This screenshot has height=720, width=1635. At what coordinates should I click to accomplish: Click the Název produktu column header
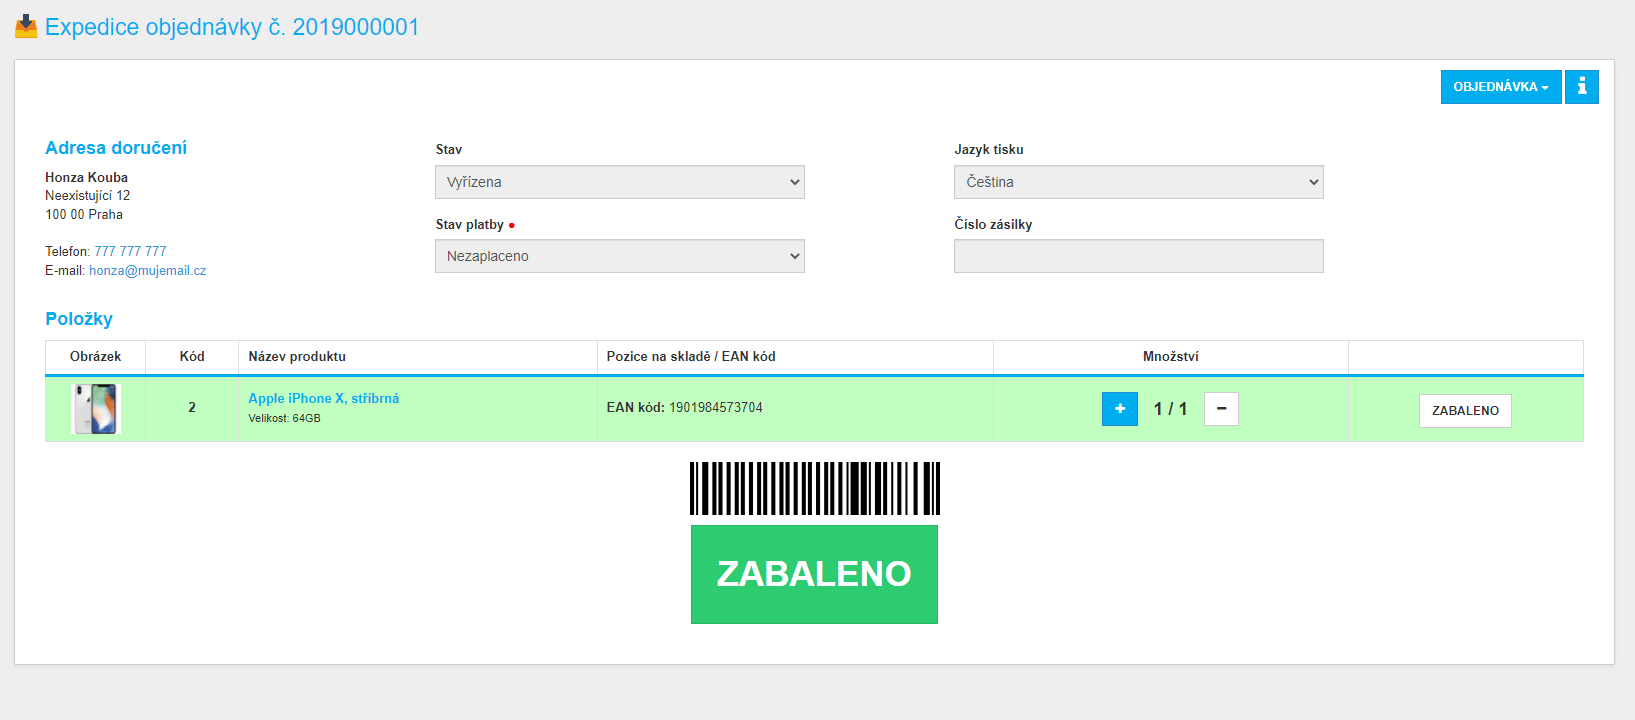(x=297, y=357)
